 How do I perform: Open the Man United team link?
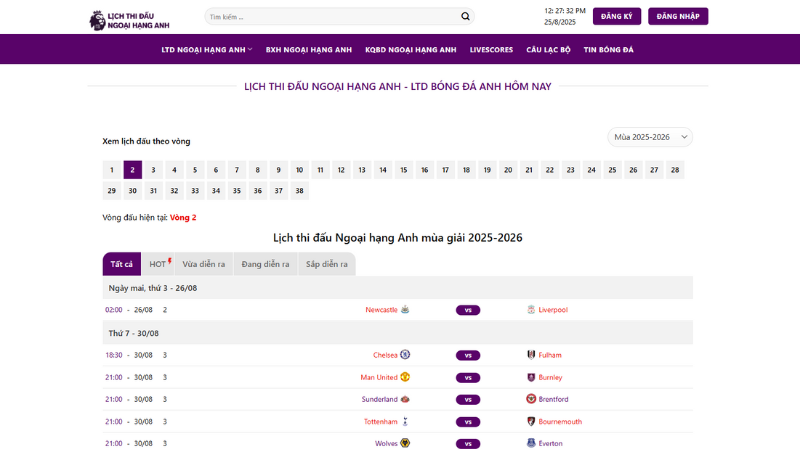pyautogui.click(x=379, y=378)
